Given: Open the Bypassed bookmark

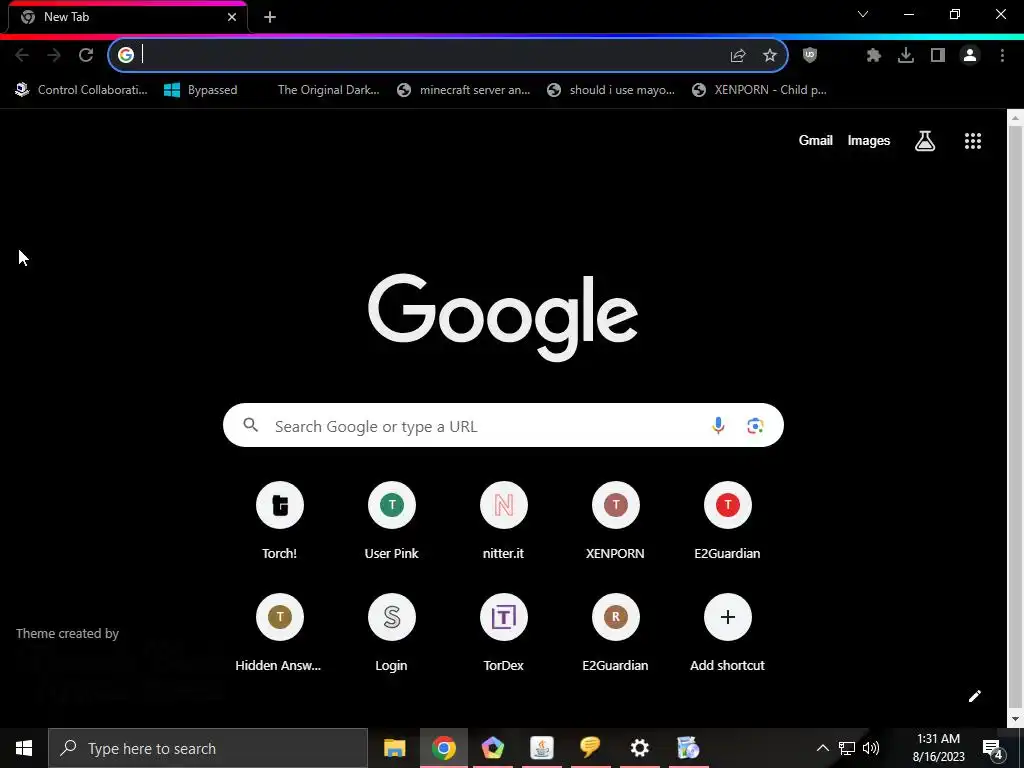Looking at the screenshot, I should (x=201, y=90).
